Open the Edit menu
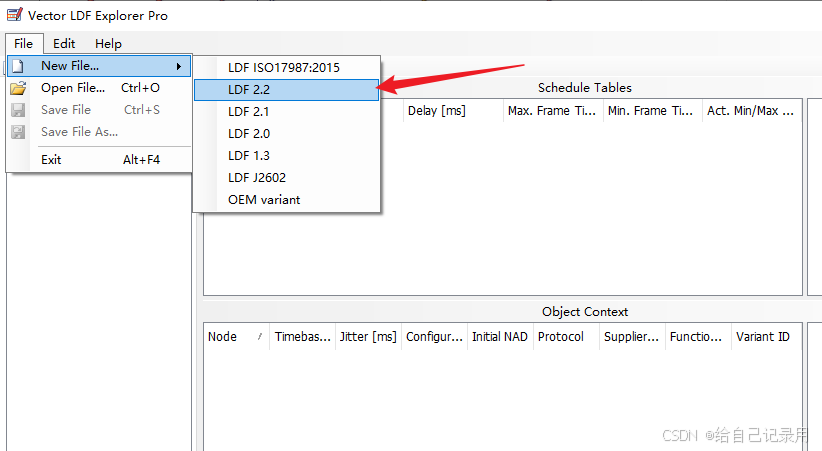 (x=64, y=44)
